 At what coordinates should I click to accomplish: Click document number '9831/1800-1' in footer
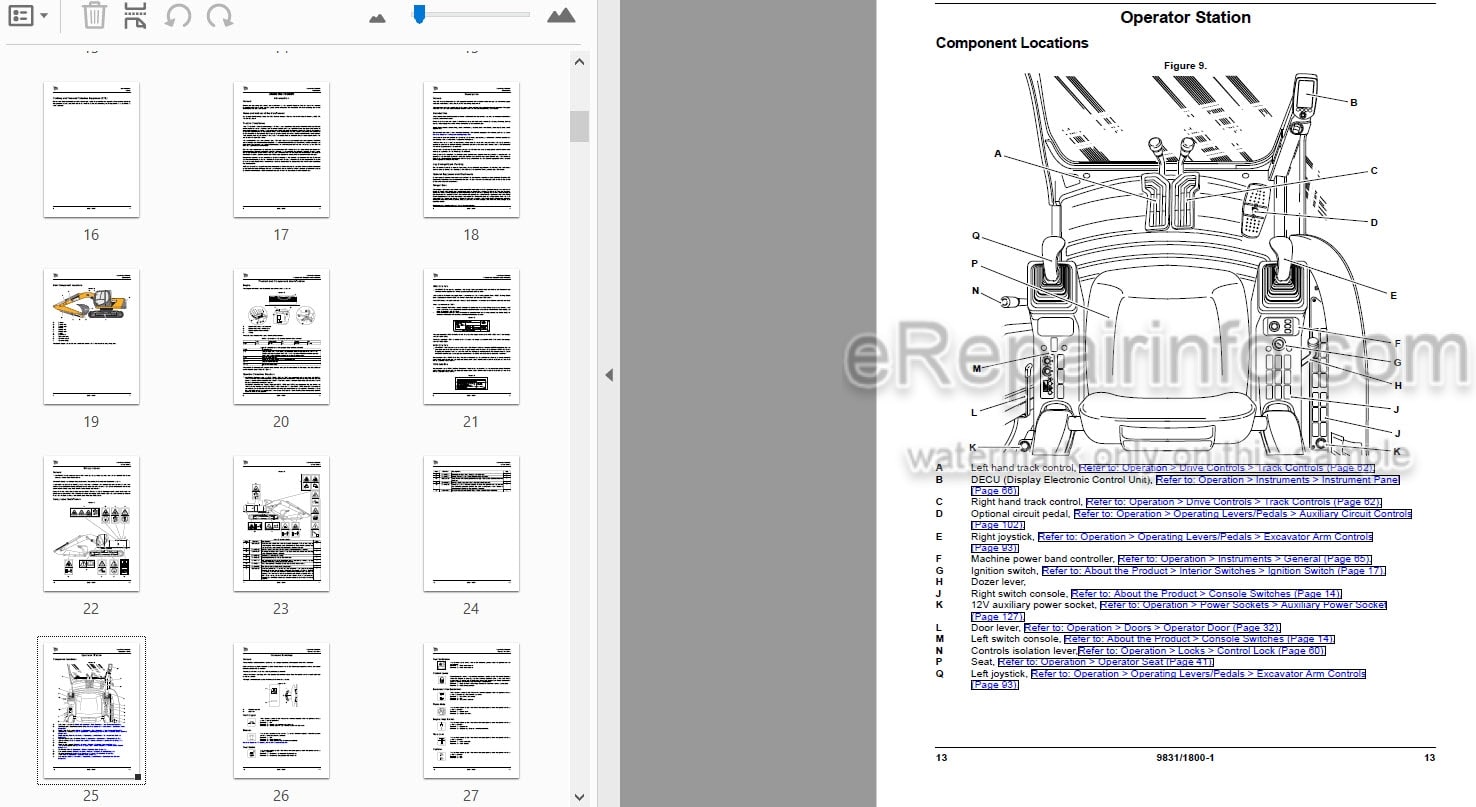tap(1185, 758)
